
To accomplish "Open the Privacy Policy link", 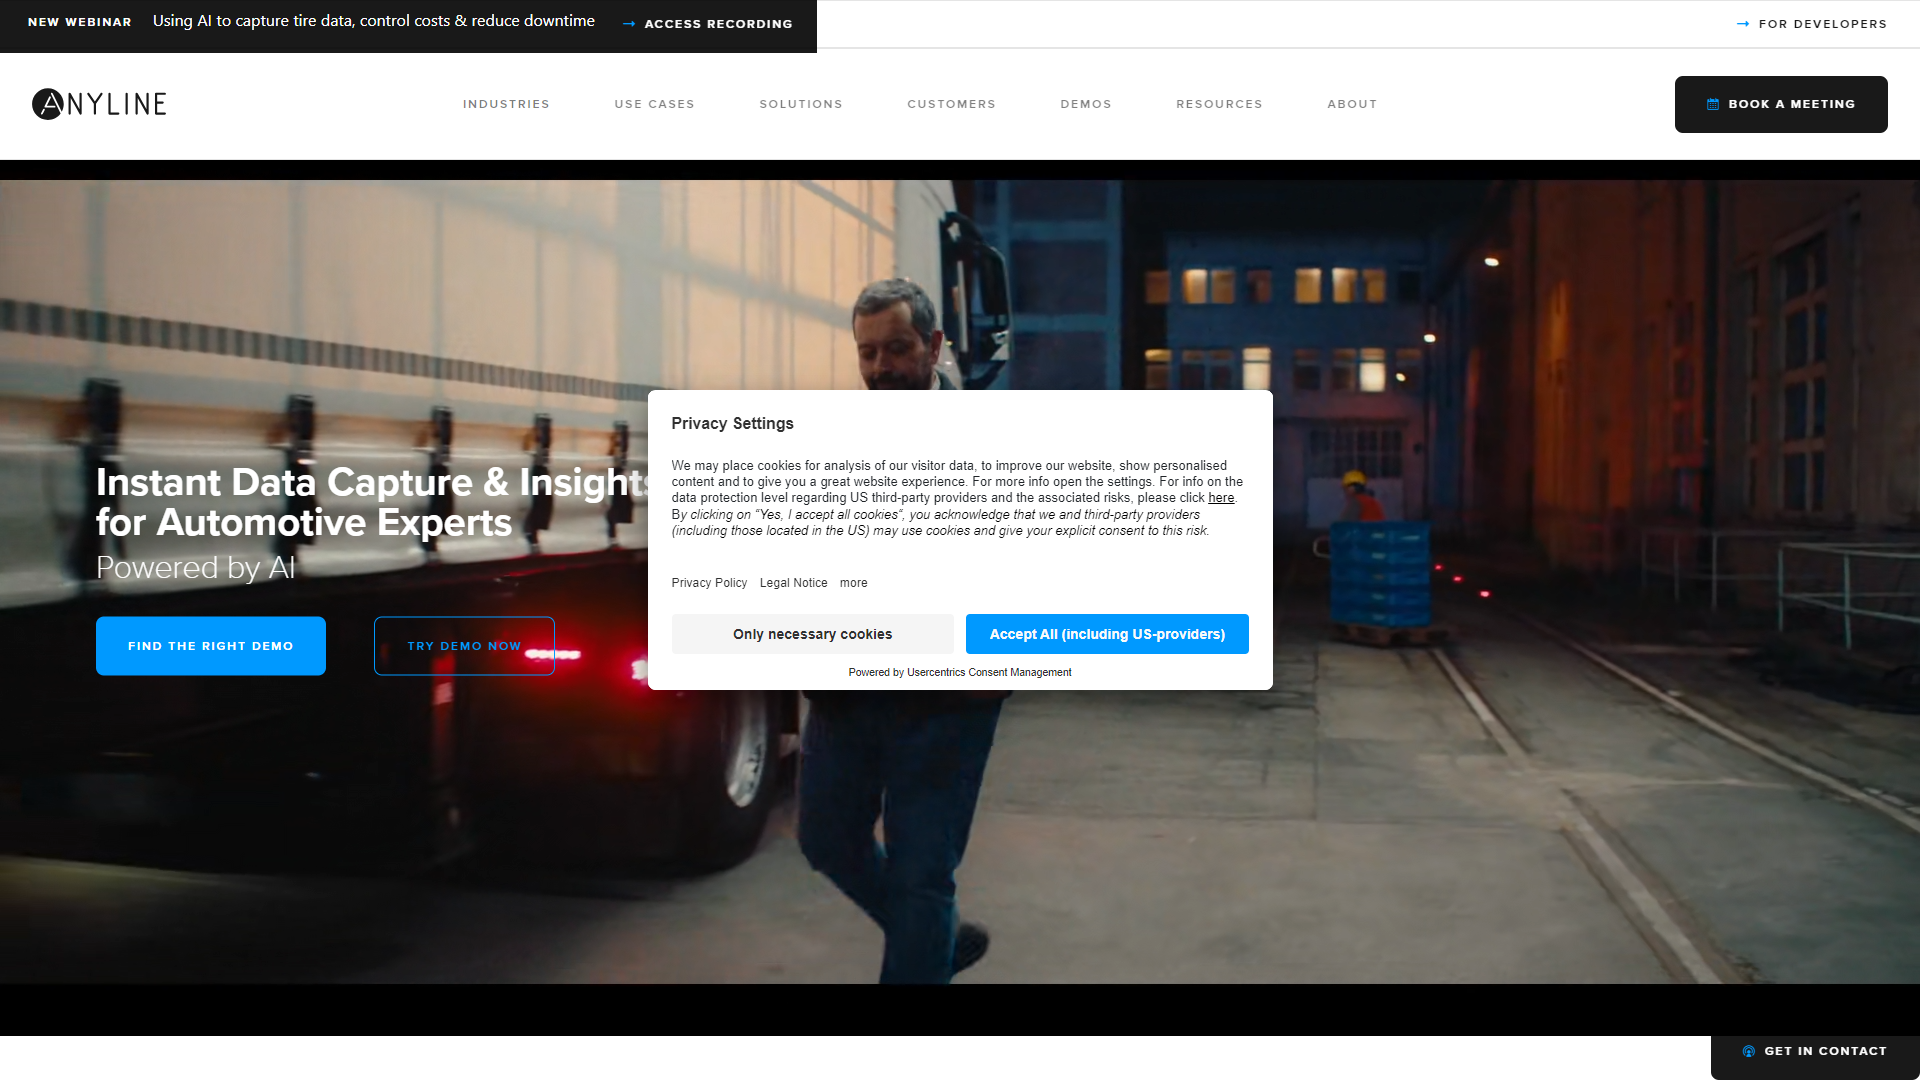I will click(709, 582).
